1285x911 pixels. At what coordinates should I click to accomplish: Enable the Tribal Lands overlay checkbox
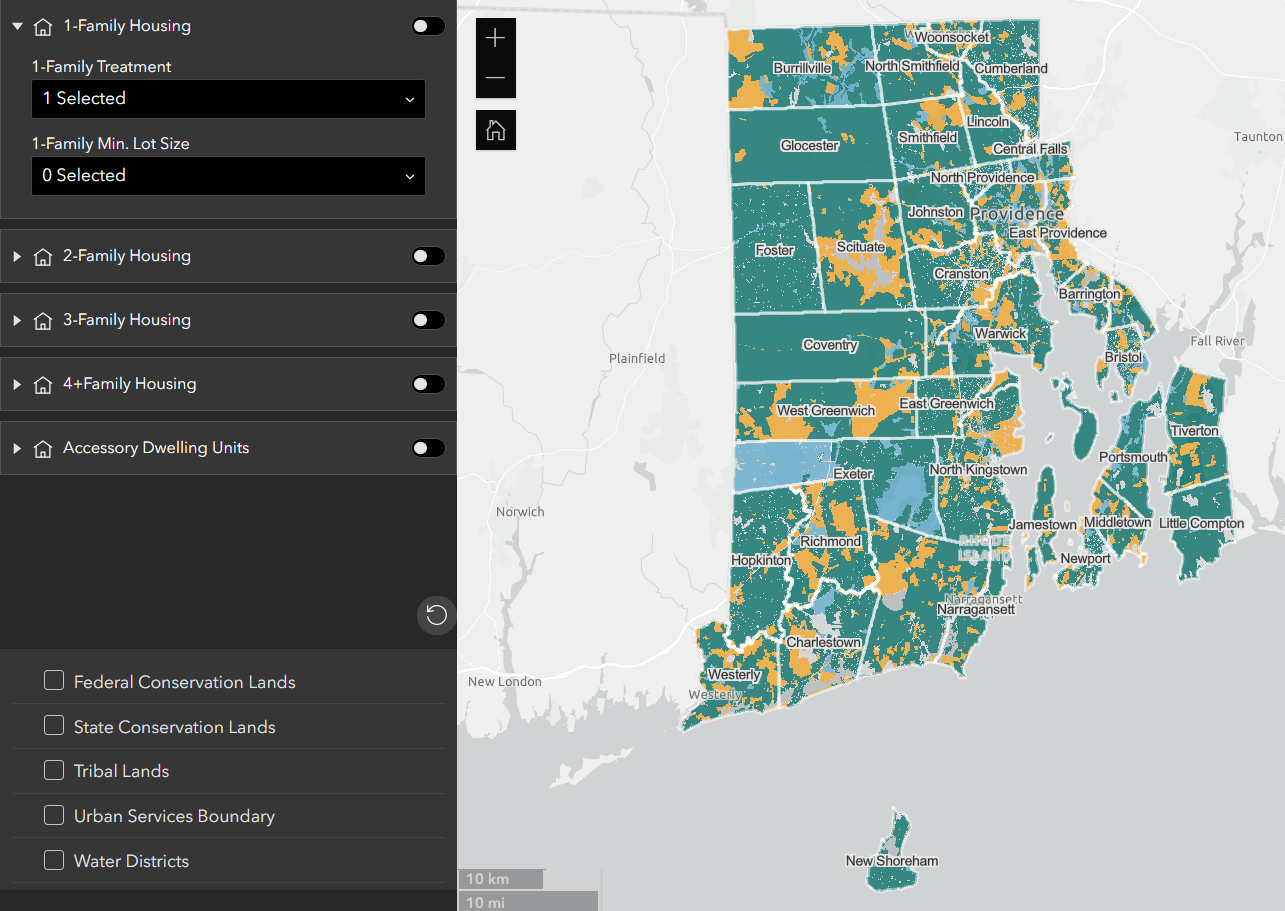click(x=54, y=770)
